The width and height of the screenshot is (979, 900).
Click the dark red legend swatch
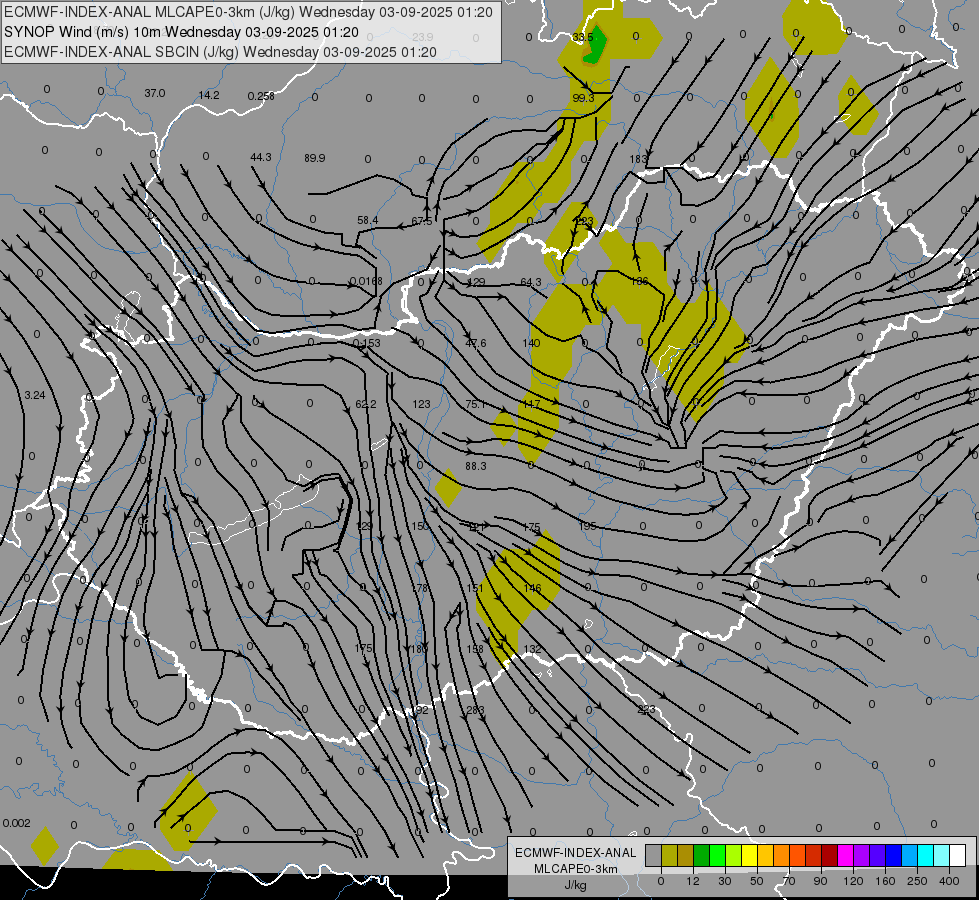click(x=829, y=856)
